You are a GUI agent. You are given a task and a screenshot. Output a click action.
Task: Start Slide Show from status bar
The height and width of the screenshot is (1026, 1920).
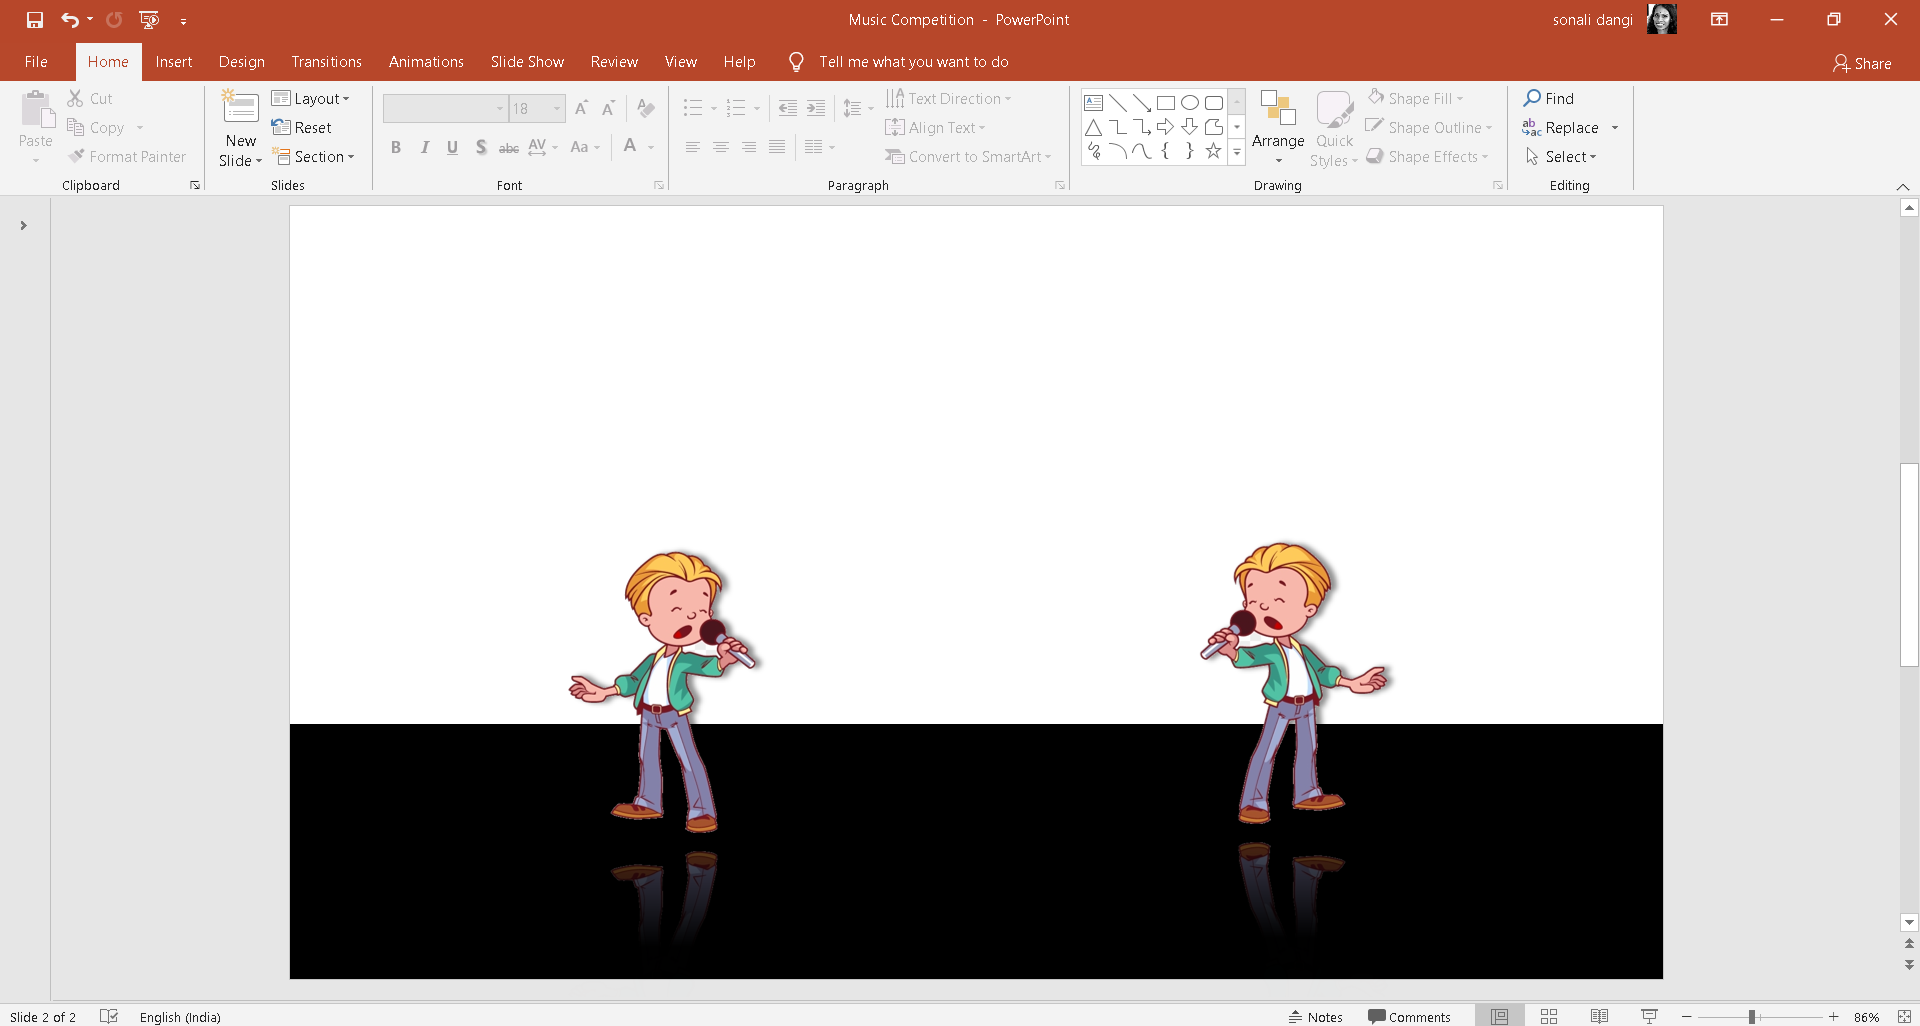coord(1649,1016)
